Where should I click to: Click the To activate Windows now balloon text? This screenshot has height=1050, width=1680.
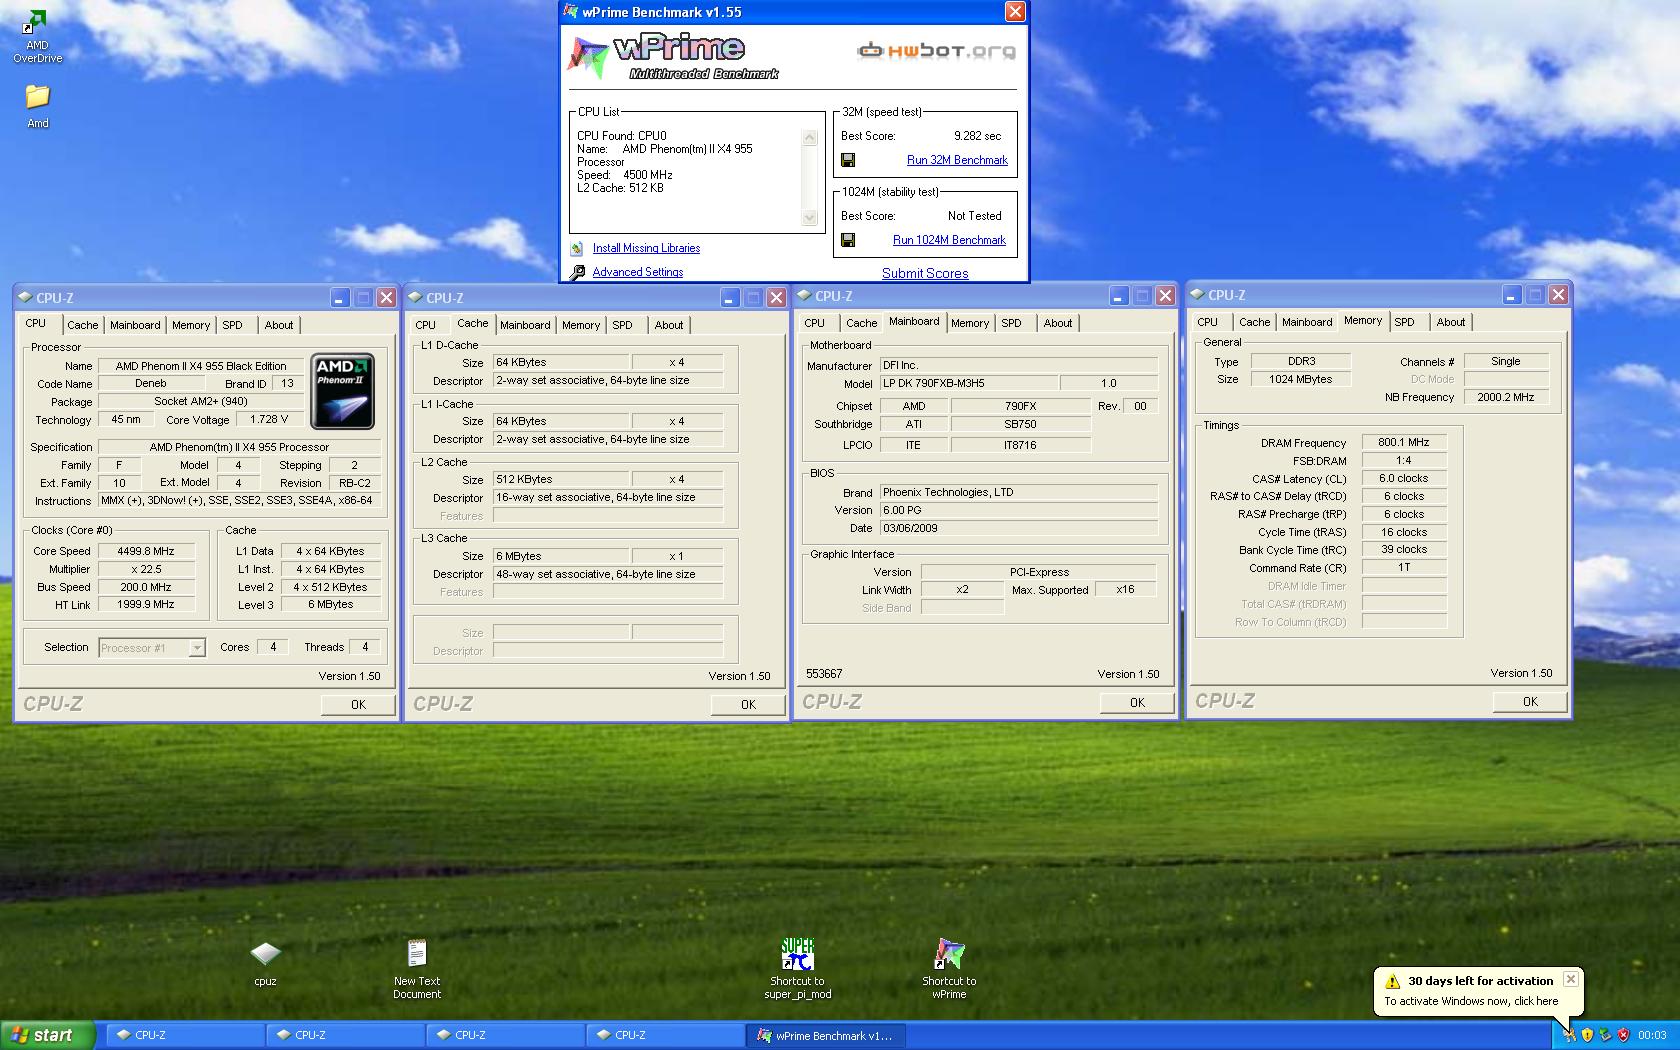pos(1471,1001)
